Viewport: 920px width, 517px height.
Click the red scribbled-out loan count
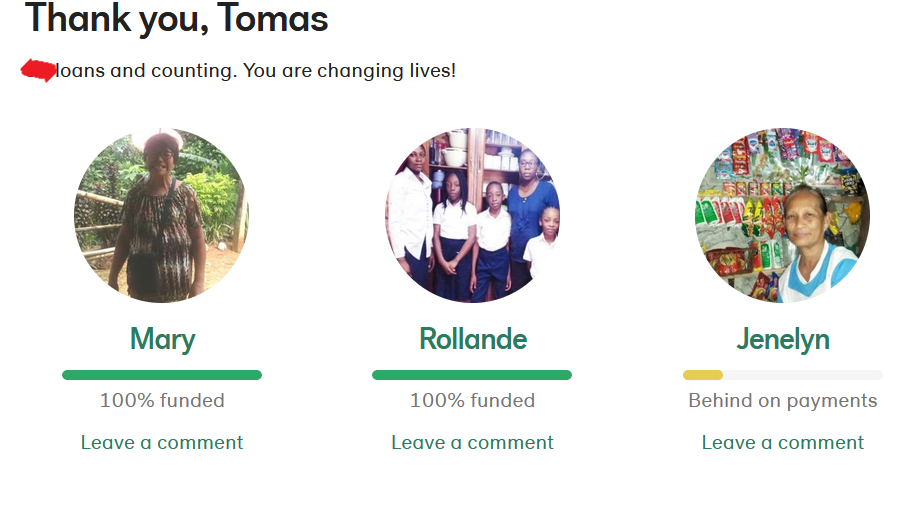38,71
